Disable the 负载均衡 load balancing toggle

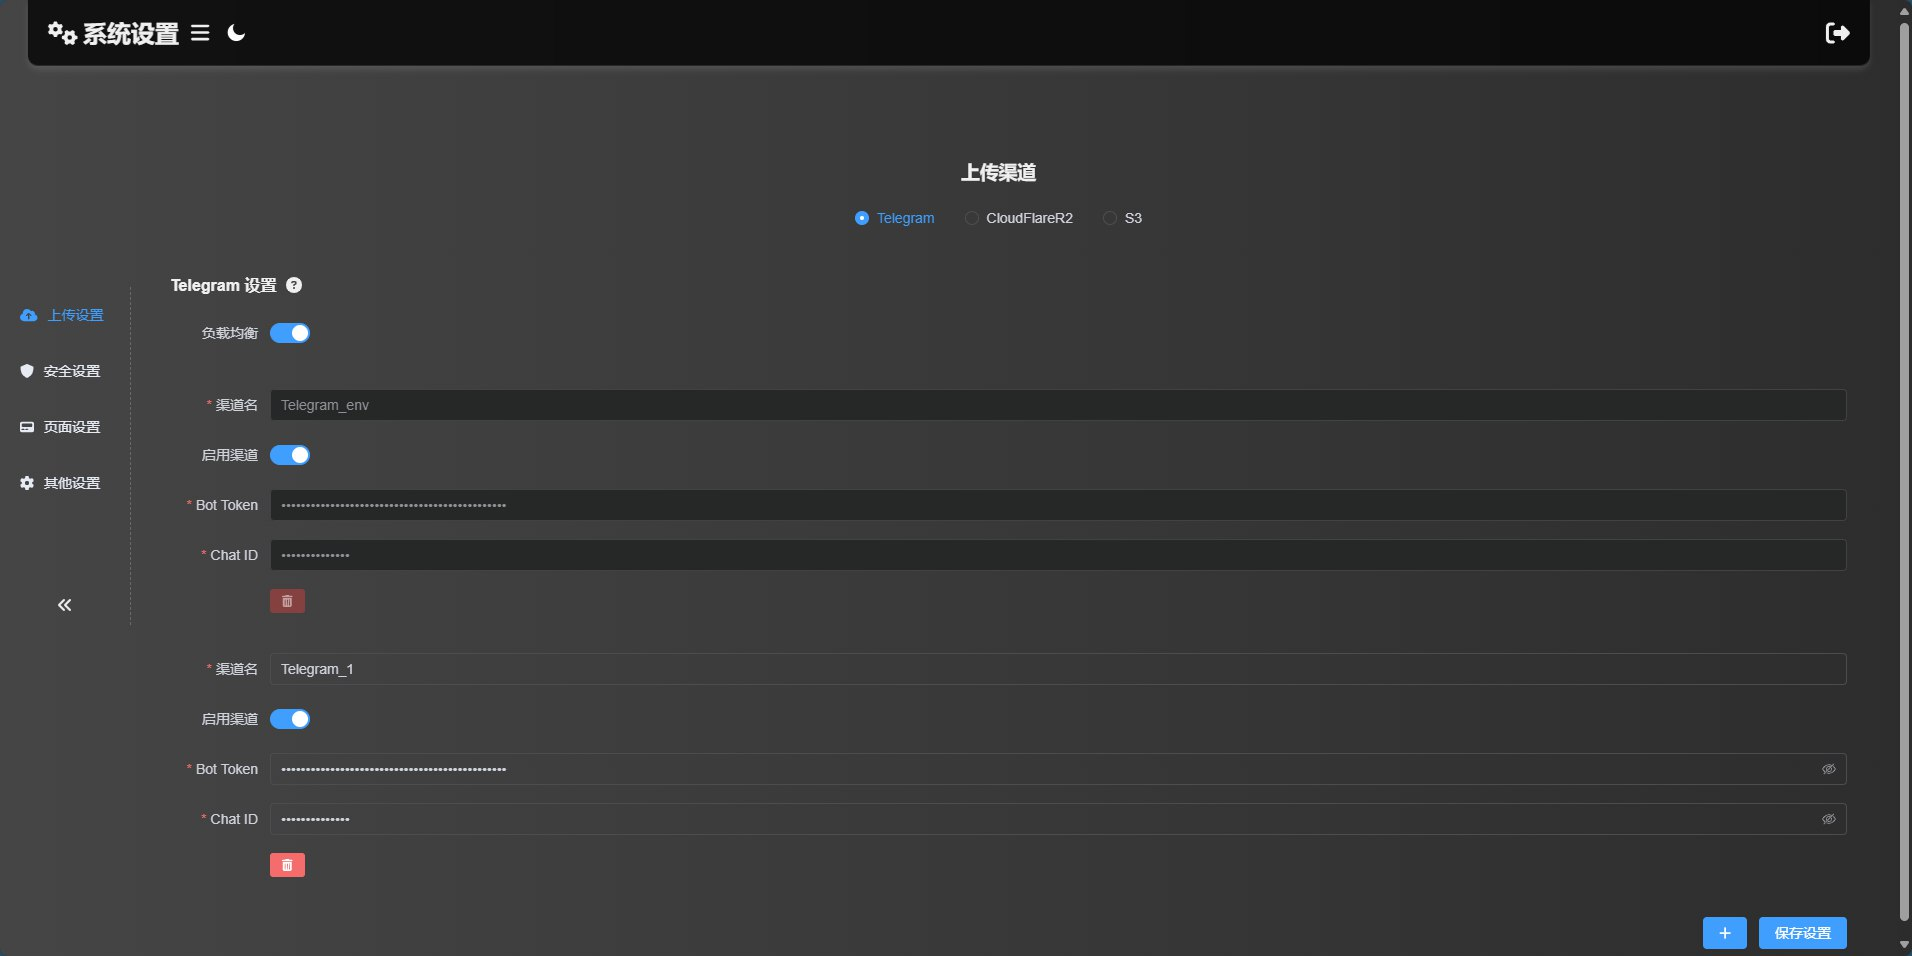289,333
